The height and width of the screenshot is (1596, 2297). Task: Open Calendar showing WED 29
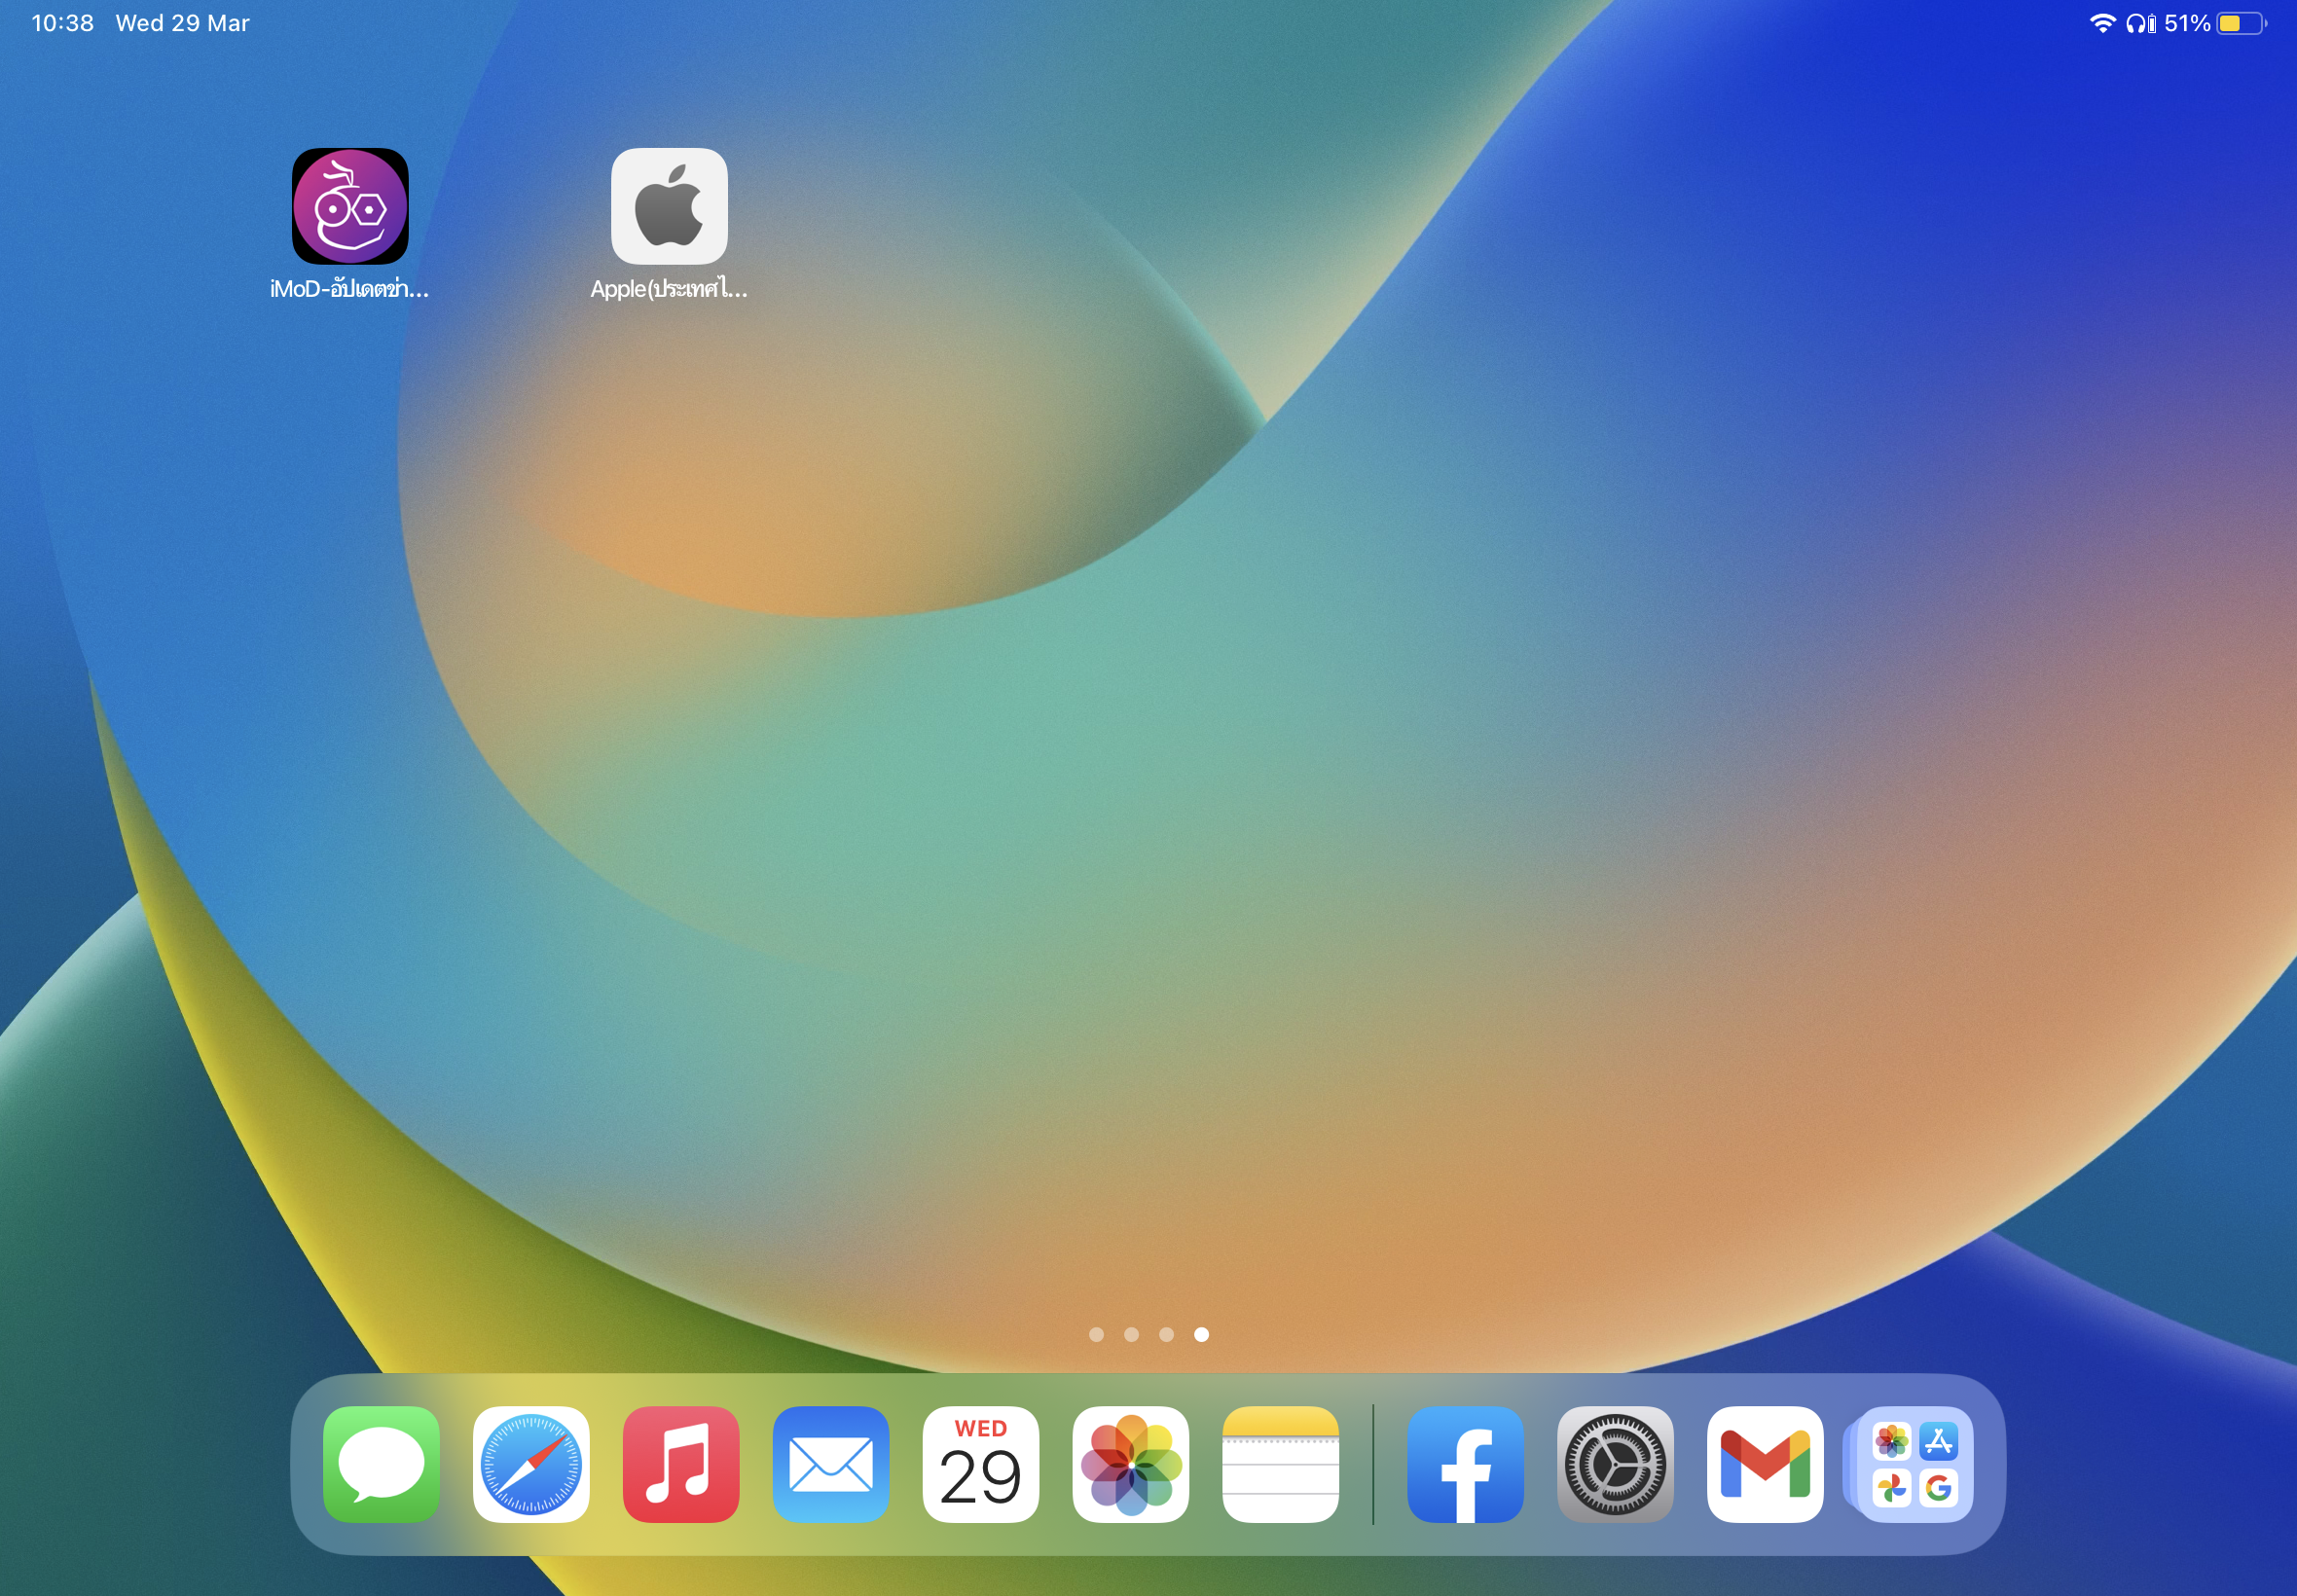[980, 1464]
